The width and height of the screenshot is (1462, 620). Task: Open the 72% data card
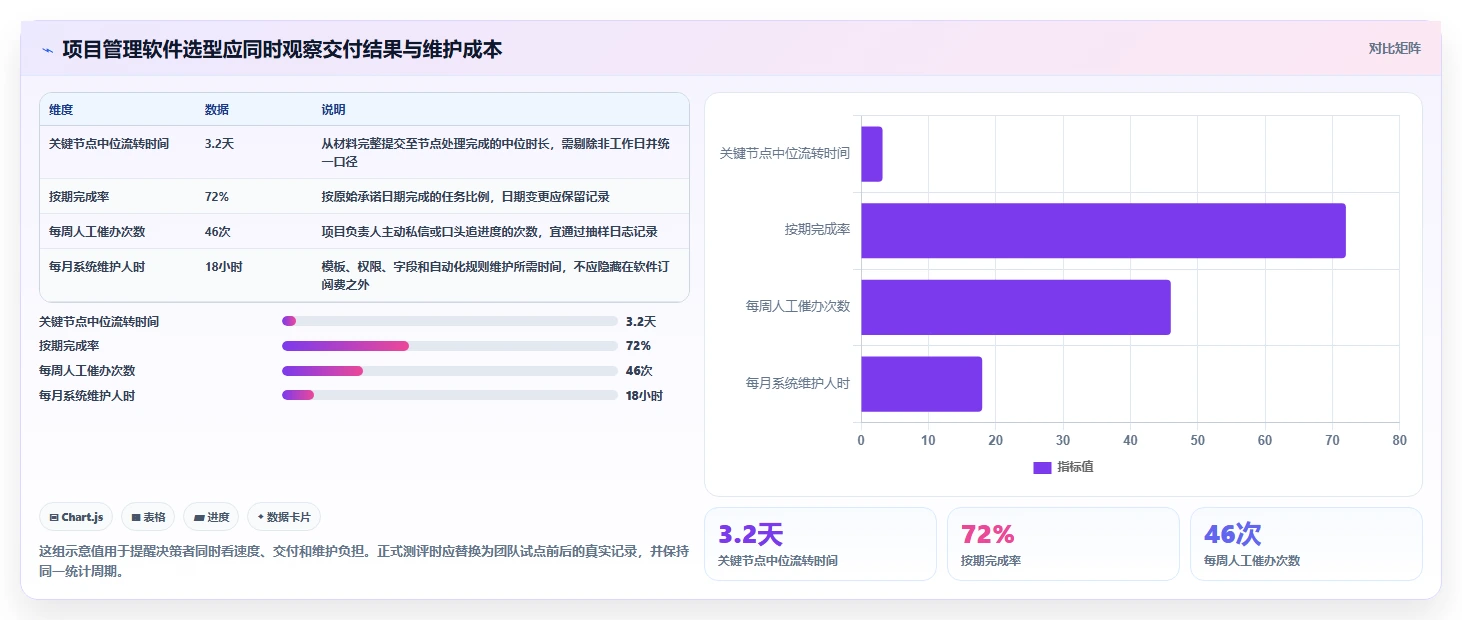tap(1063, 544)
